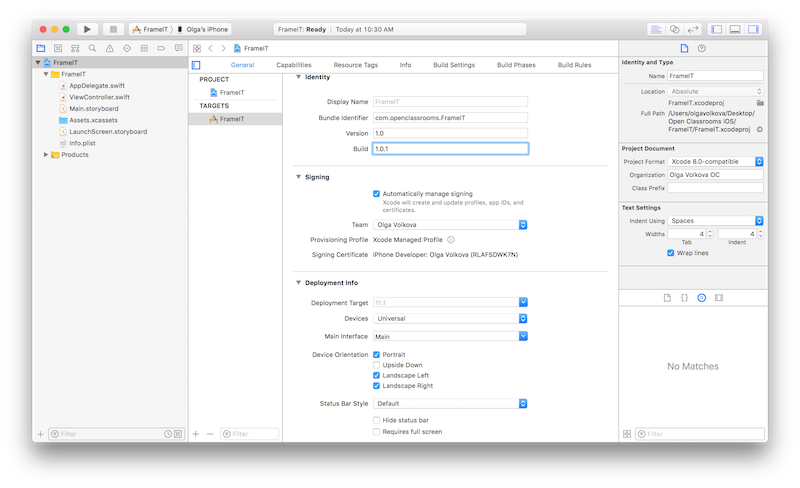Toggle Automatically manage signing checkbox

[x=376, y=194]
